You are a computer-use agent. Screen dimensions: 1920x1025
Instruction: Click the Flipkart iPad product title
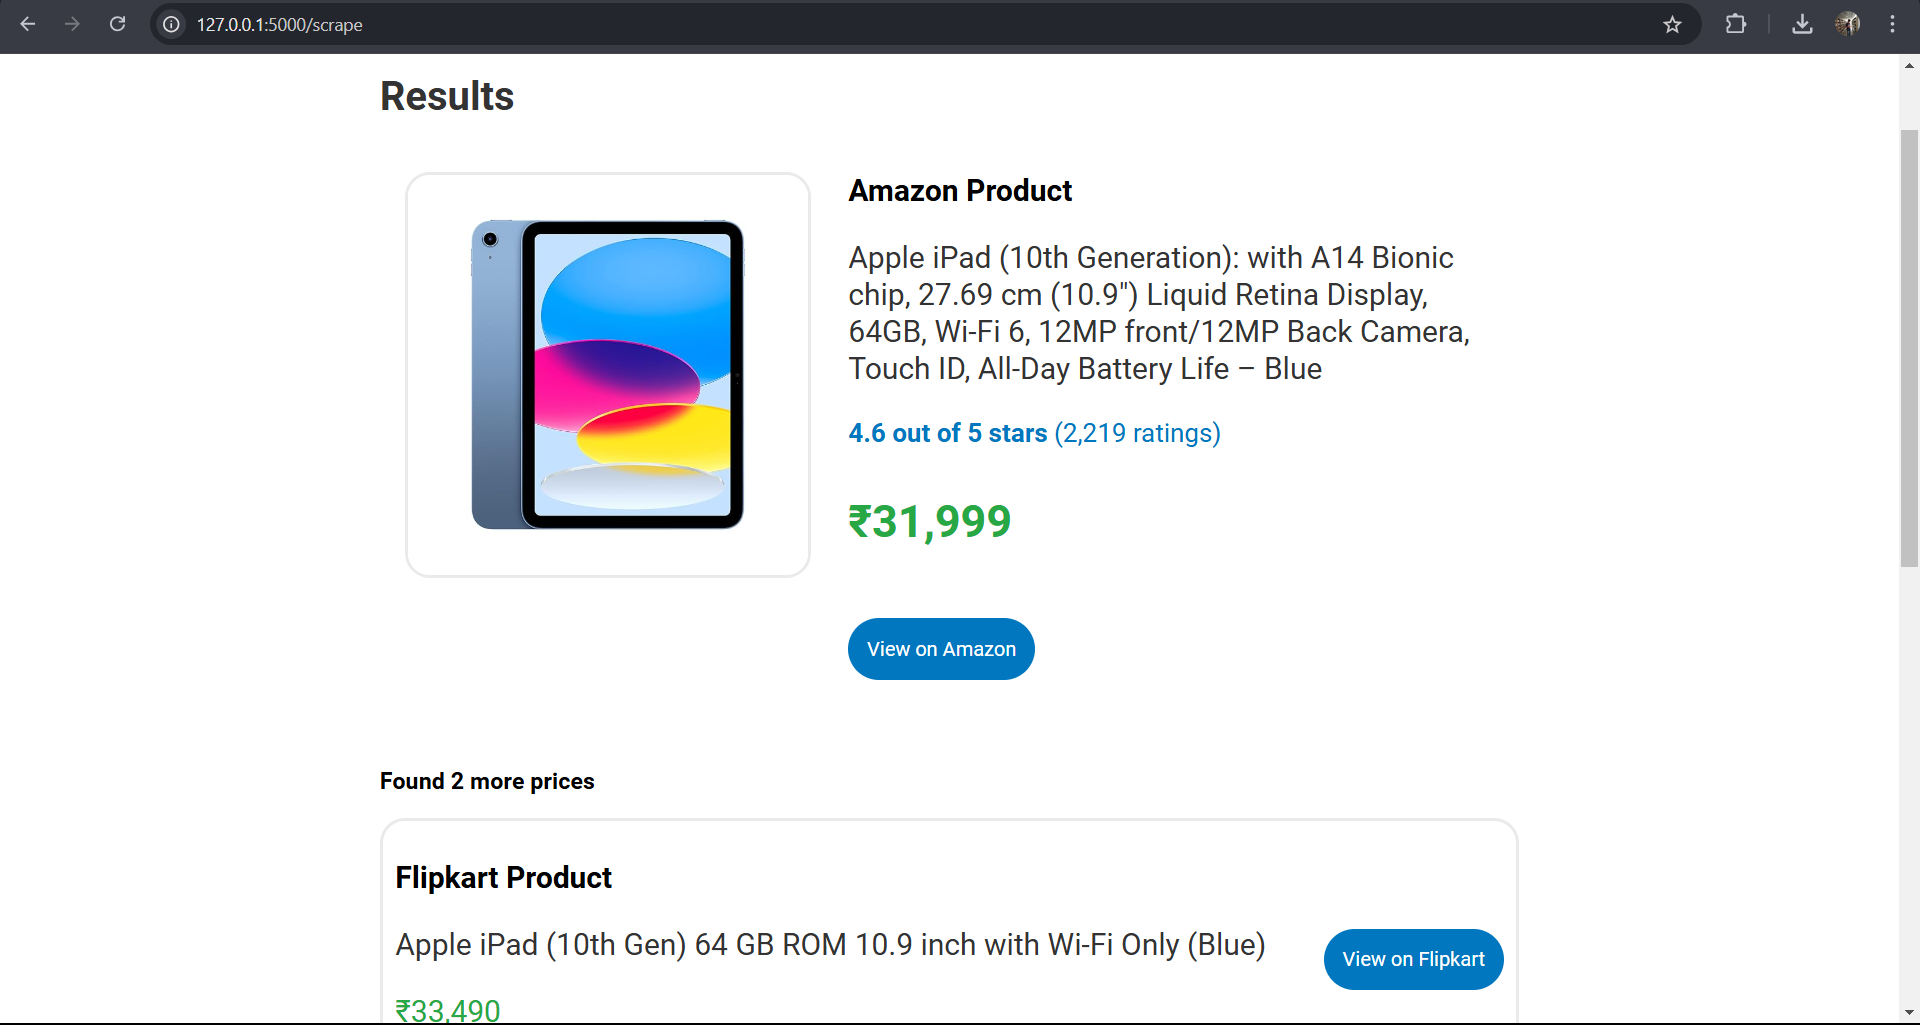[830, 944]
